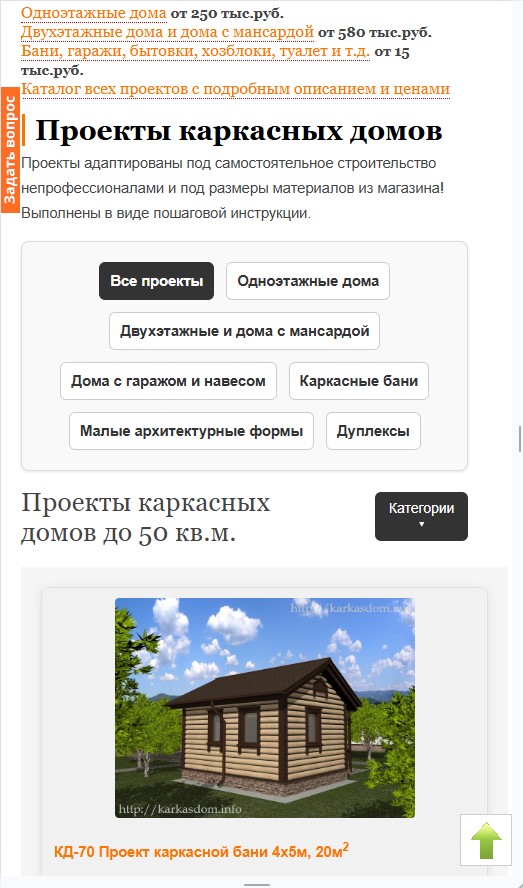The width and height of the screenshot is (523, 888).
Task: Open the КД-70 sauna project thumbnail
Action: tap(265, 707)
